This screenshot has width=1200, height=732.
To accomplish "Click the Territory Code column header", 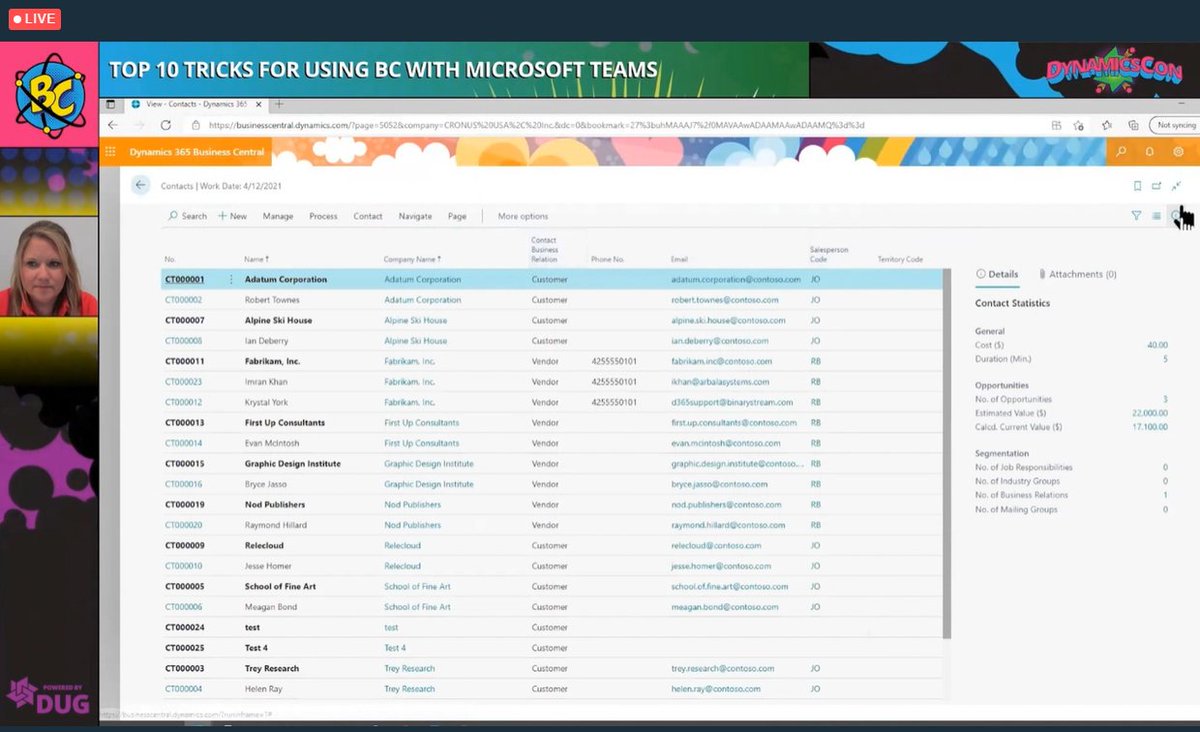I will 900,259.
